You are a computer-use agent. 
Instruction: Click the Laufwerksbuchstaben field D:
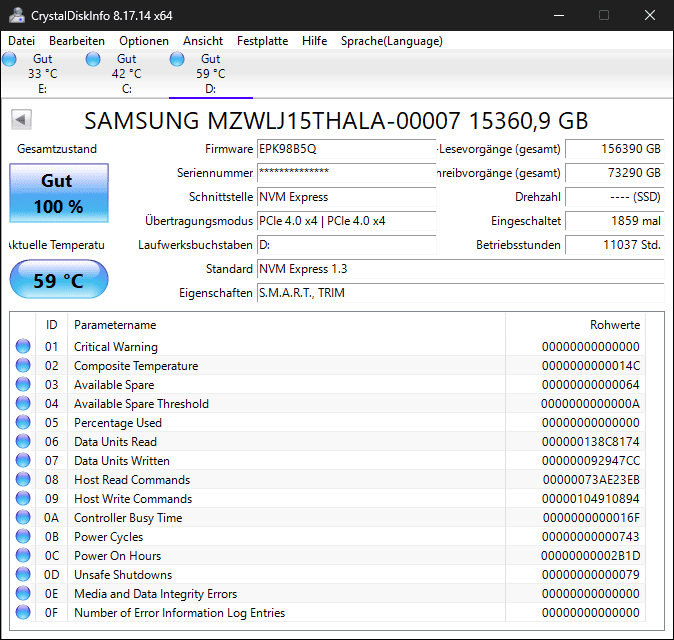click(346, 245)
